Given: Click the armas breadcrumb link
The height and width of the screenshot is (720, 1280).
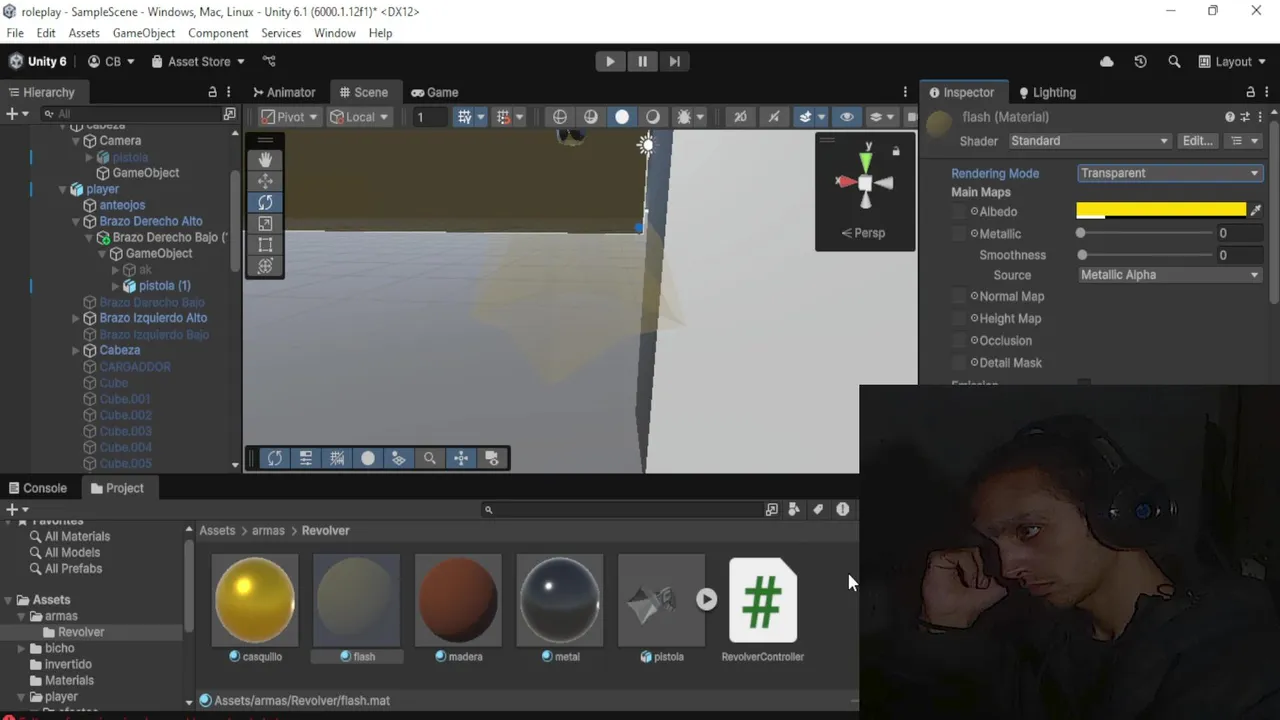Looking at the screenshot, I should (268, 531).
